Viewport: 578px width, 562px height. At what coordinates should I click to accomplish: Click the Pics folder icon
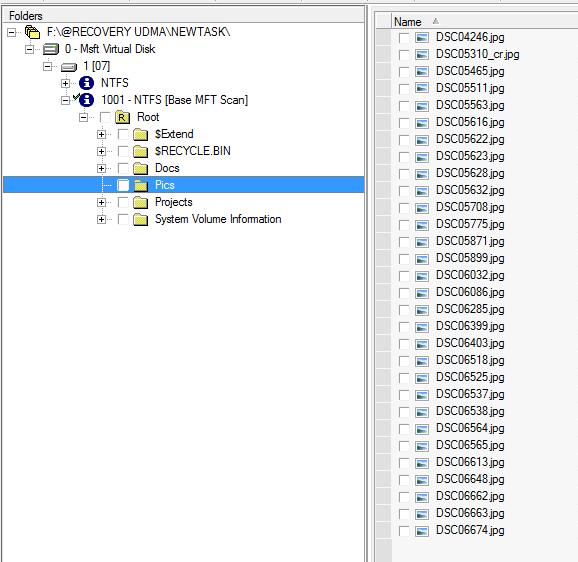pos(140,185)
